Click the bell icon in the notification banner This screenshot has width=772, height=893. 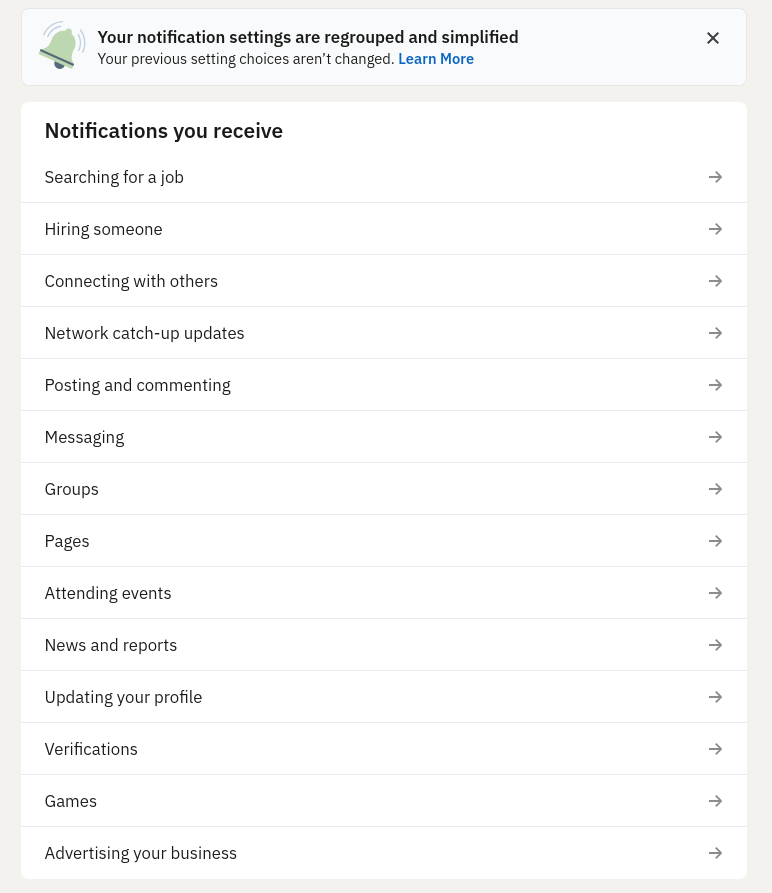coord(62,45)
